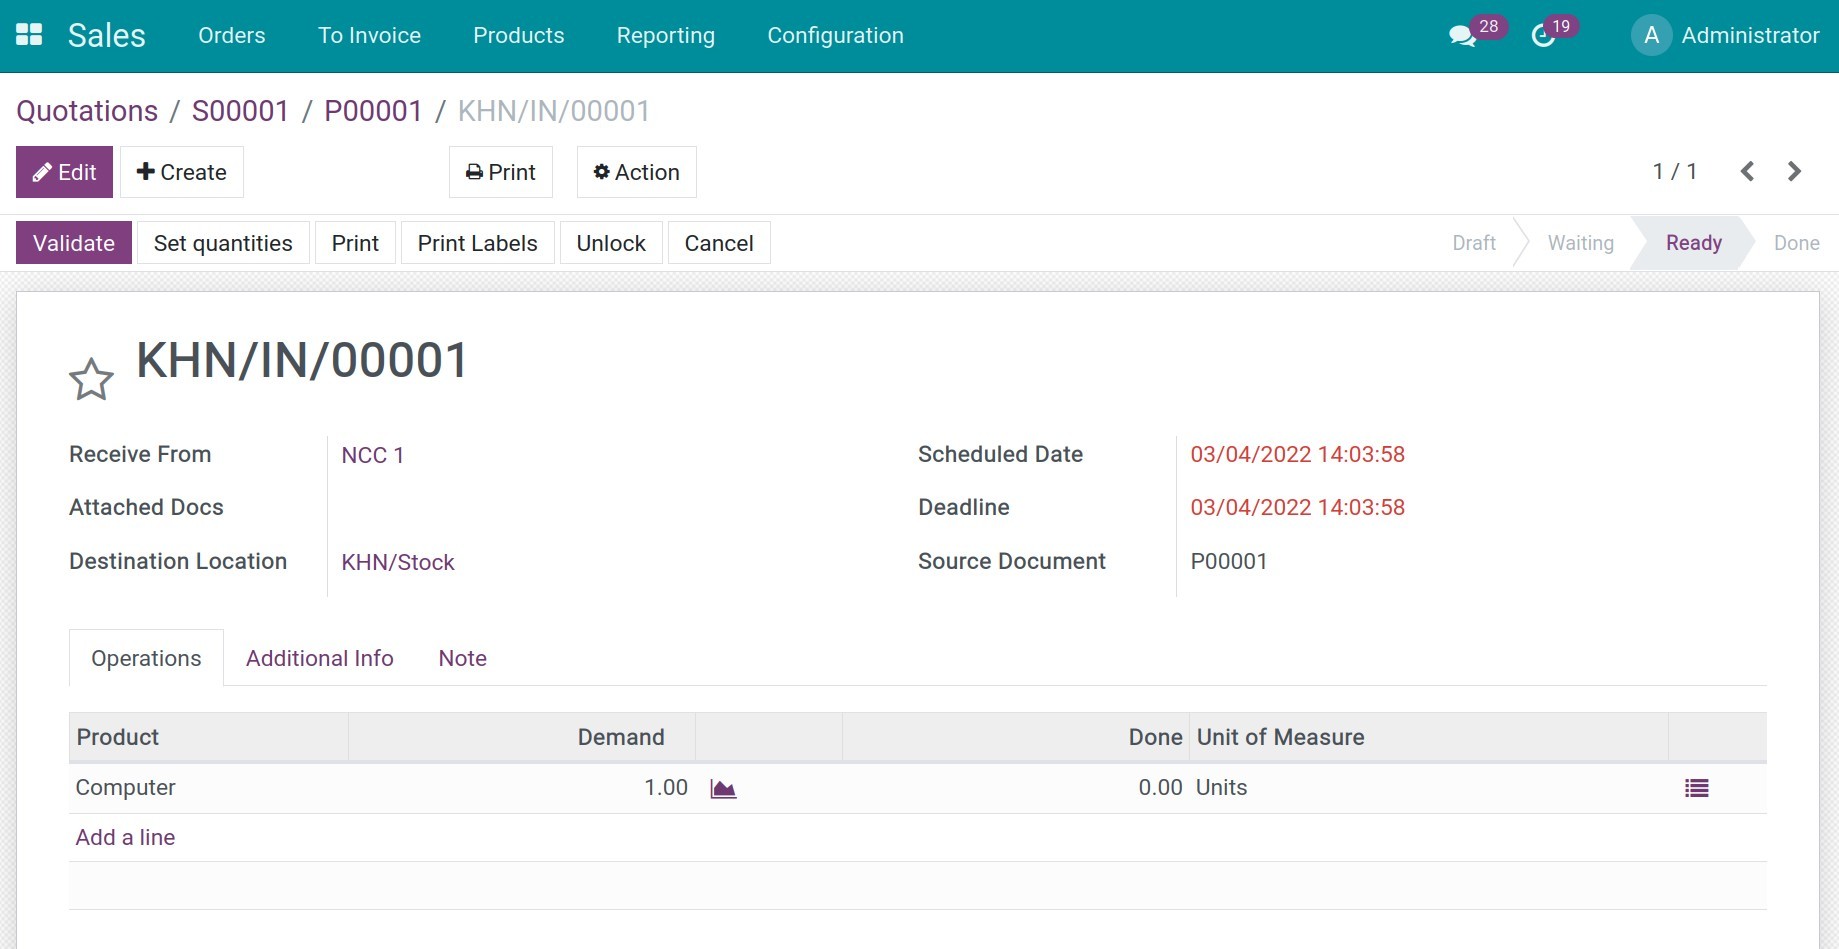Open the Reporting menu
The width and height of the screenshot is (1839, 949).
coord(665,36)
